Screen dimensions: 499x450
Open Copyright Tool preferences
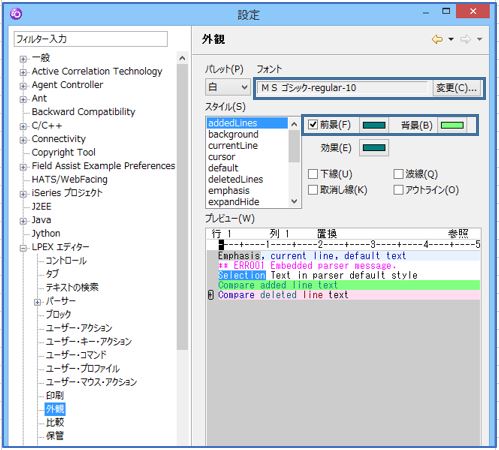coord(63,152)
